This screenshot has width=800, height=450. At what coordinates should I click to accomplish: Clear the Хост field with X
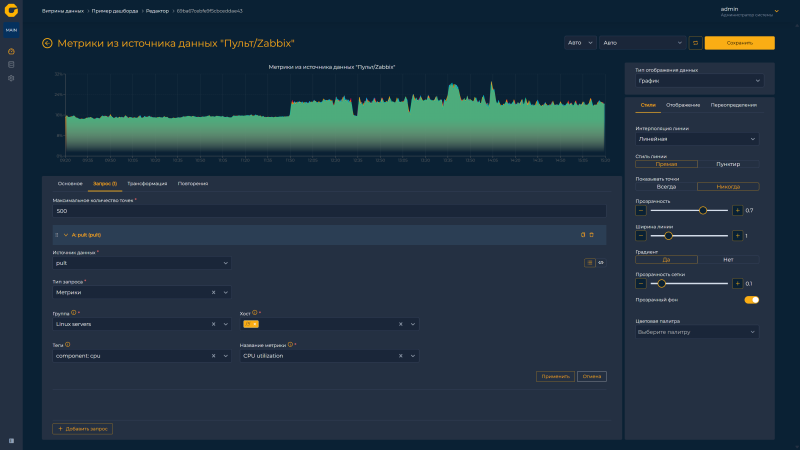tap(401, 324)
